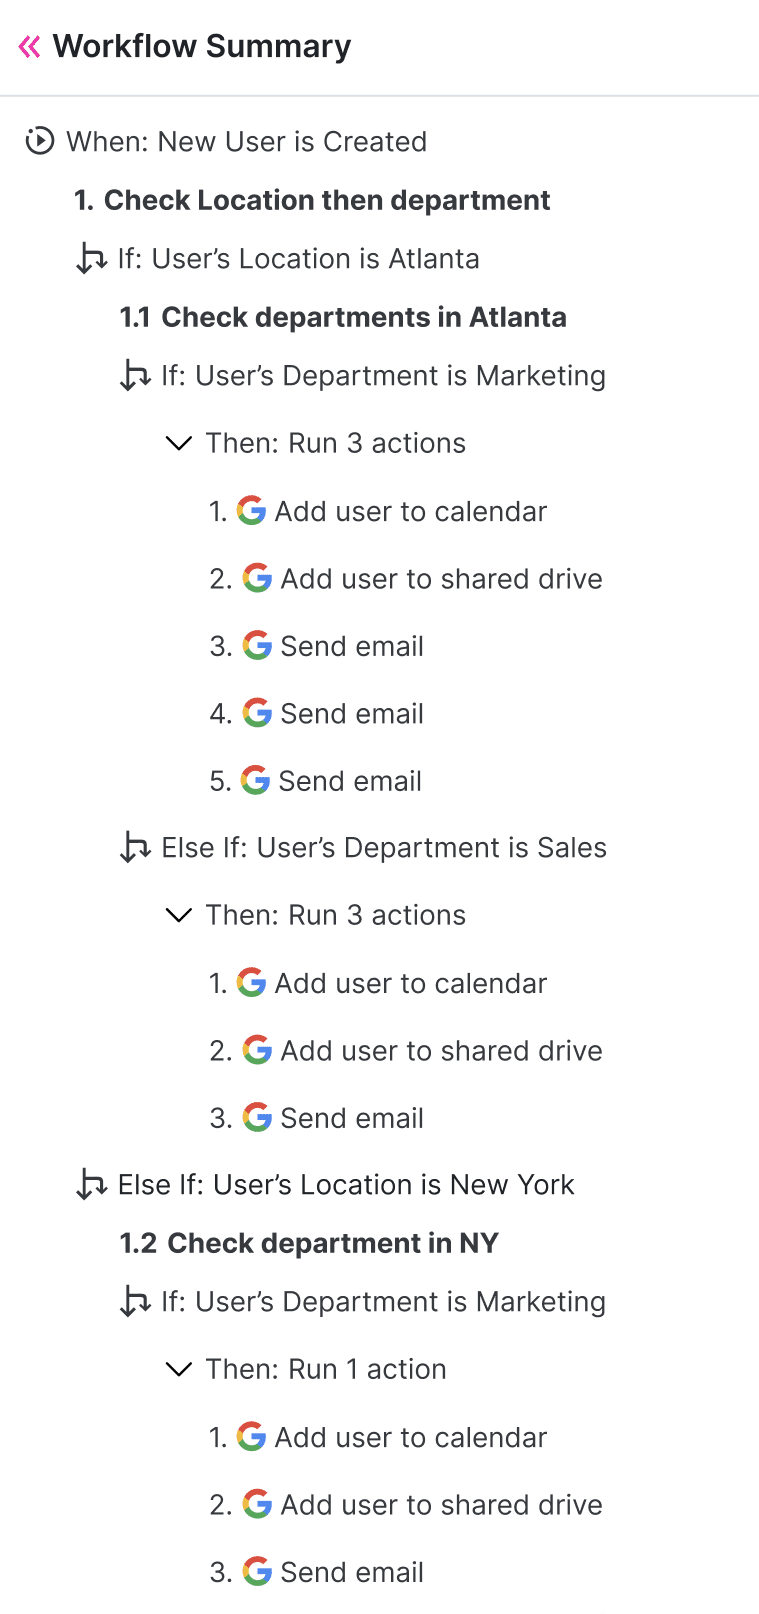Collapse Then: Run 1 action chevron
The image size is (759, 1614).
178,1369
